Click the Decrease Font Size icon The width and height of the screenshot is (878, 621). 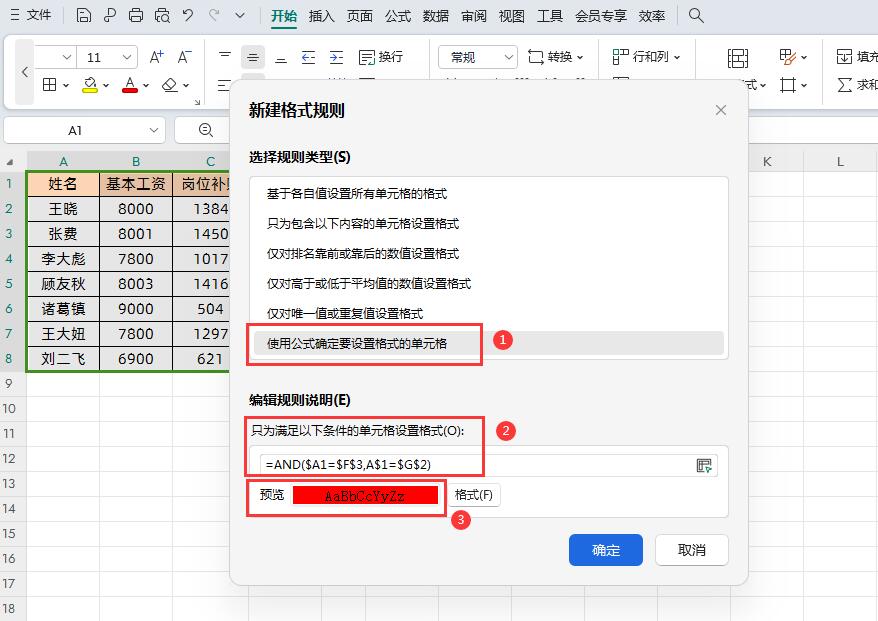[x=184, y=57]
